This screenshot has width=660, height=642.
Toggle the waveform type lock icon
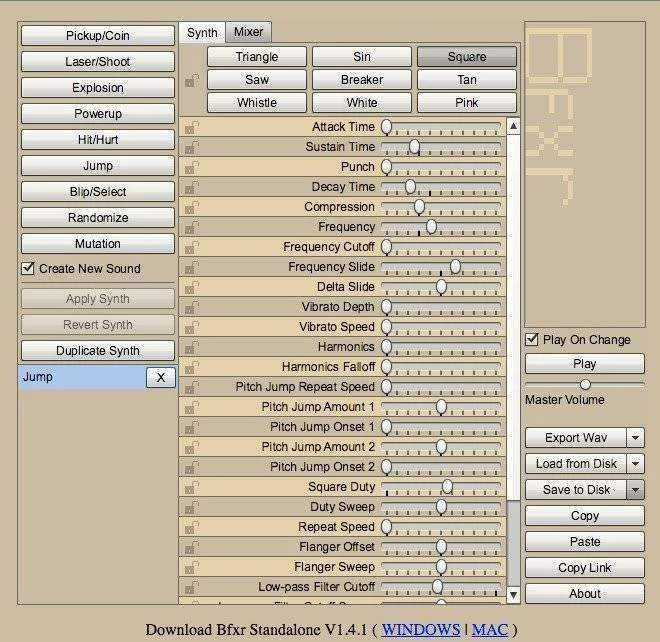point(192,80)
